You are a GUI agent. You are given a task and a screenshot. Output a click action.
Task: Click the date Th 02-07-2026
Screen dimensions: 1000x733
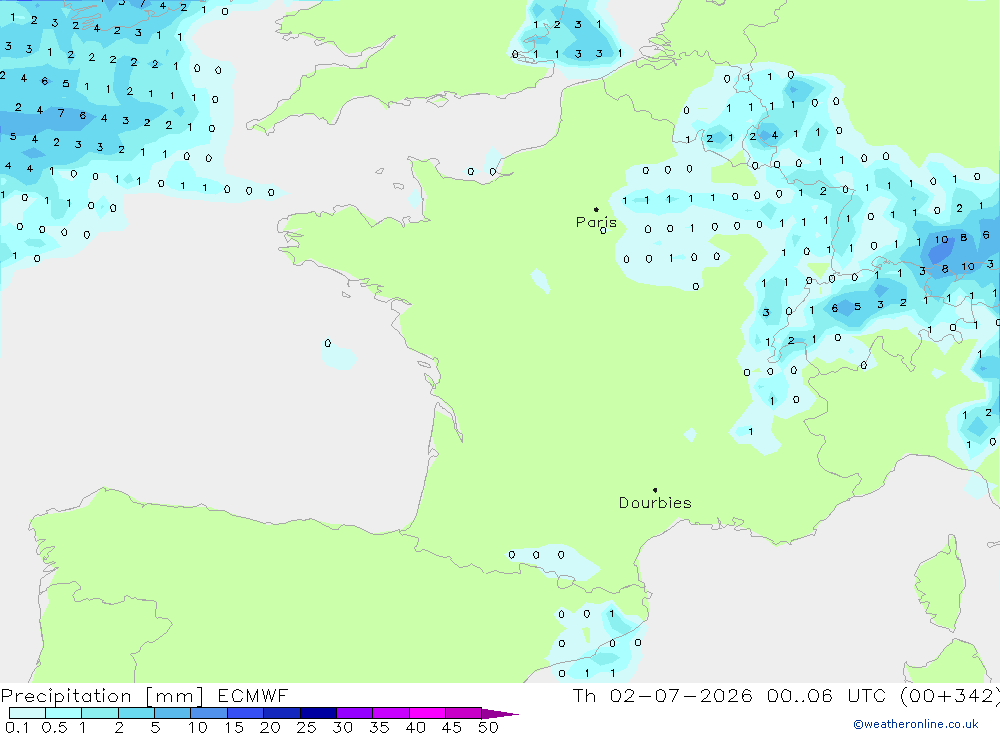[x=662, y=695]
